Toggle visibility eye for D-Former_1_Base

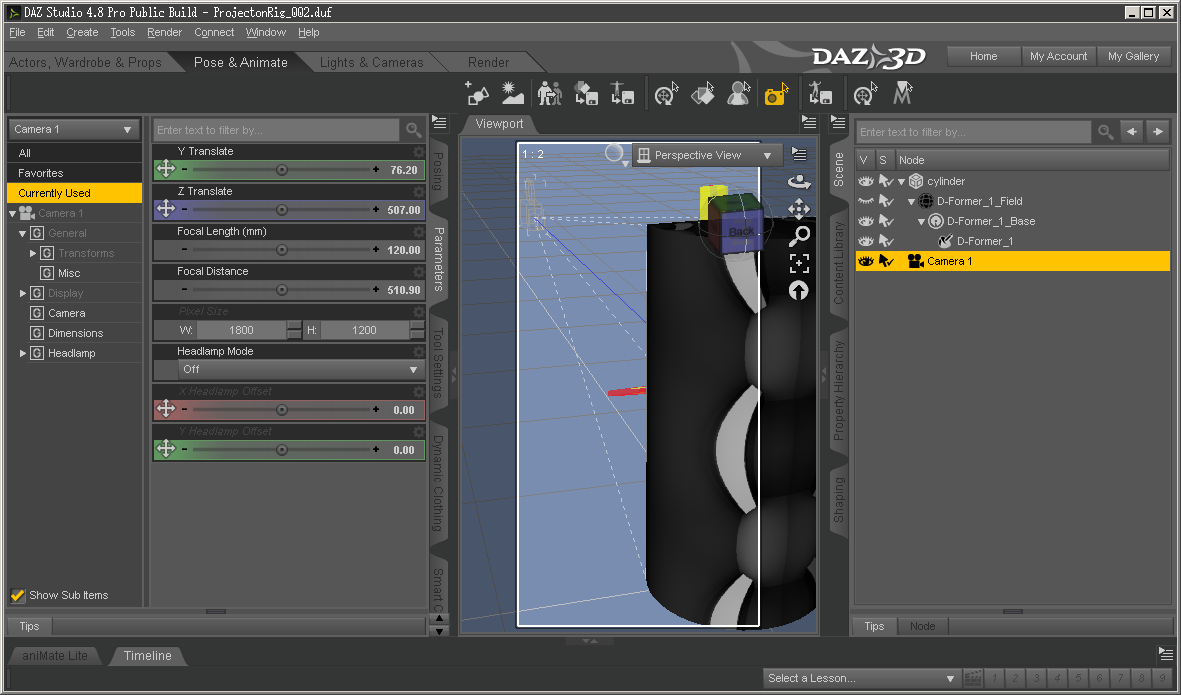(x=866, y=221)
